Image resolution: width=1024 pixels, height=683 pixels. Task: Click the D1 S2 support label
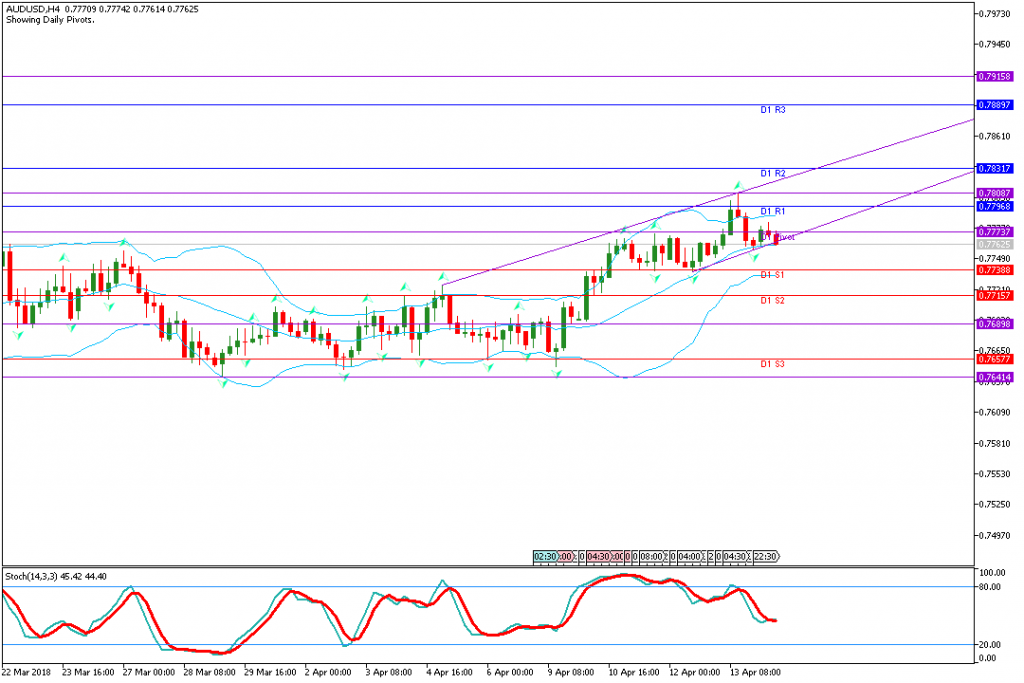click(x=772, y=300)
